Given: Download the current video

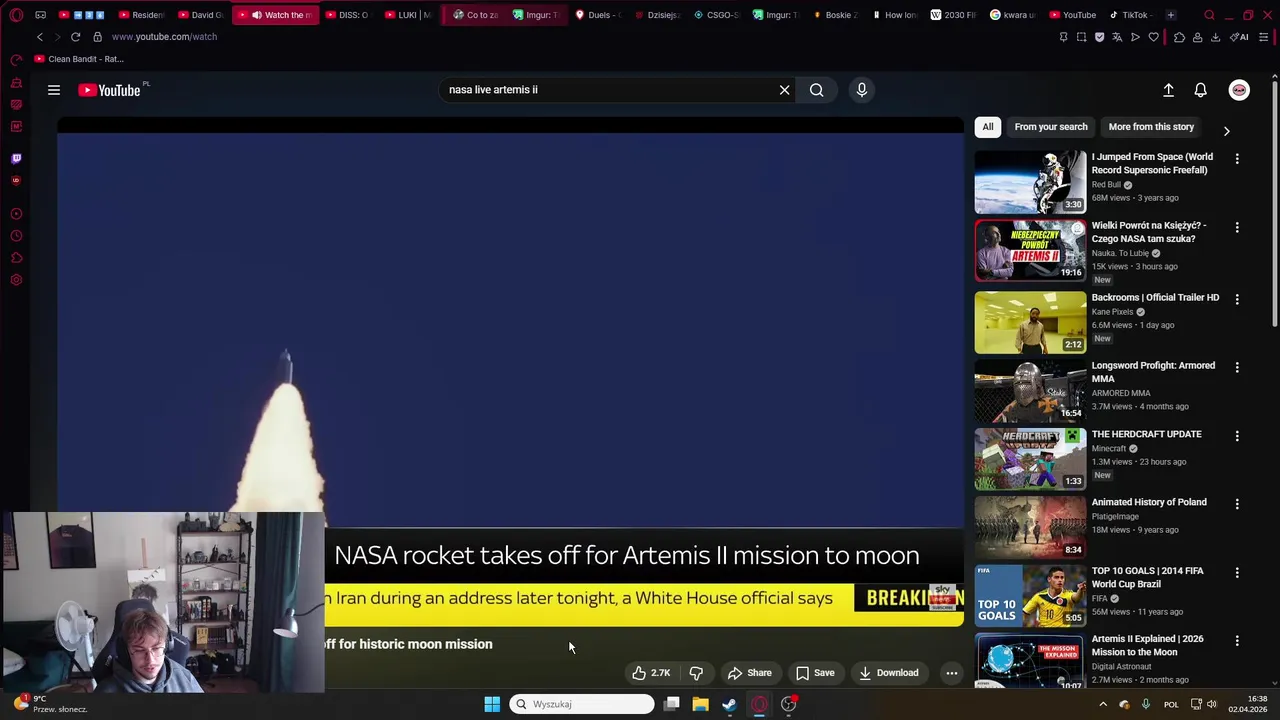Looking at the screenshot, I should (x=888, y=673).
